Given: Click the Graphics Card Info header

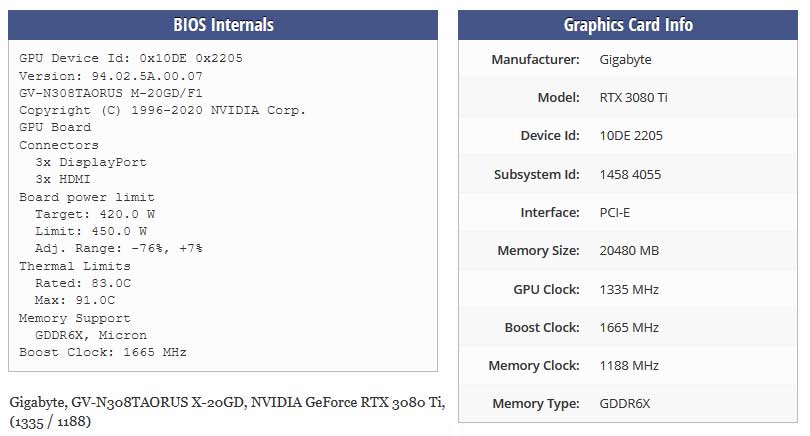Looking at the screenshot, I should (628, 25).
